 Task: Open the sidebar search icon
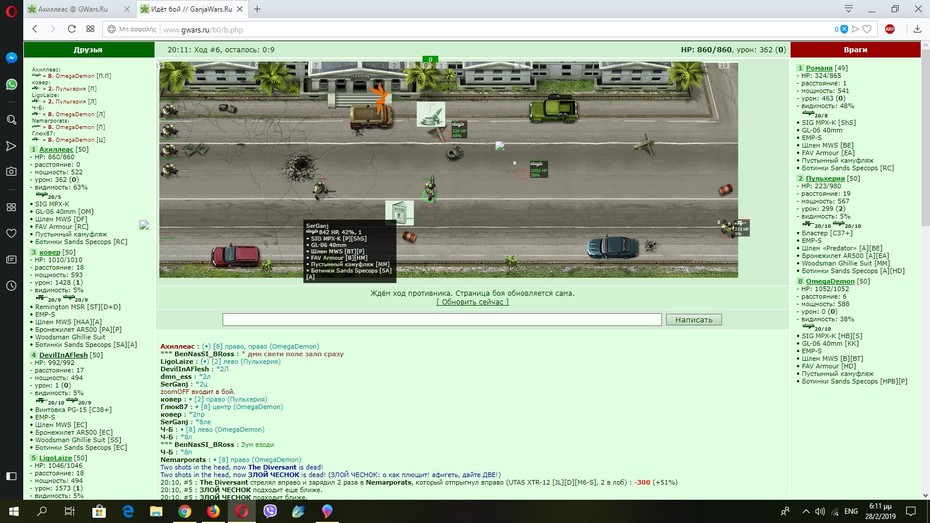click(11, 119)
